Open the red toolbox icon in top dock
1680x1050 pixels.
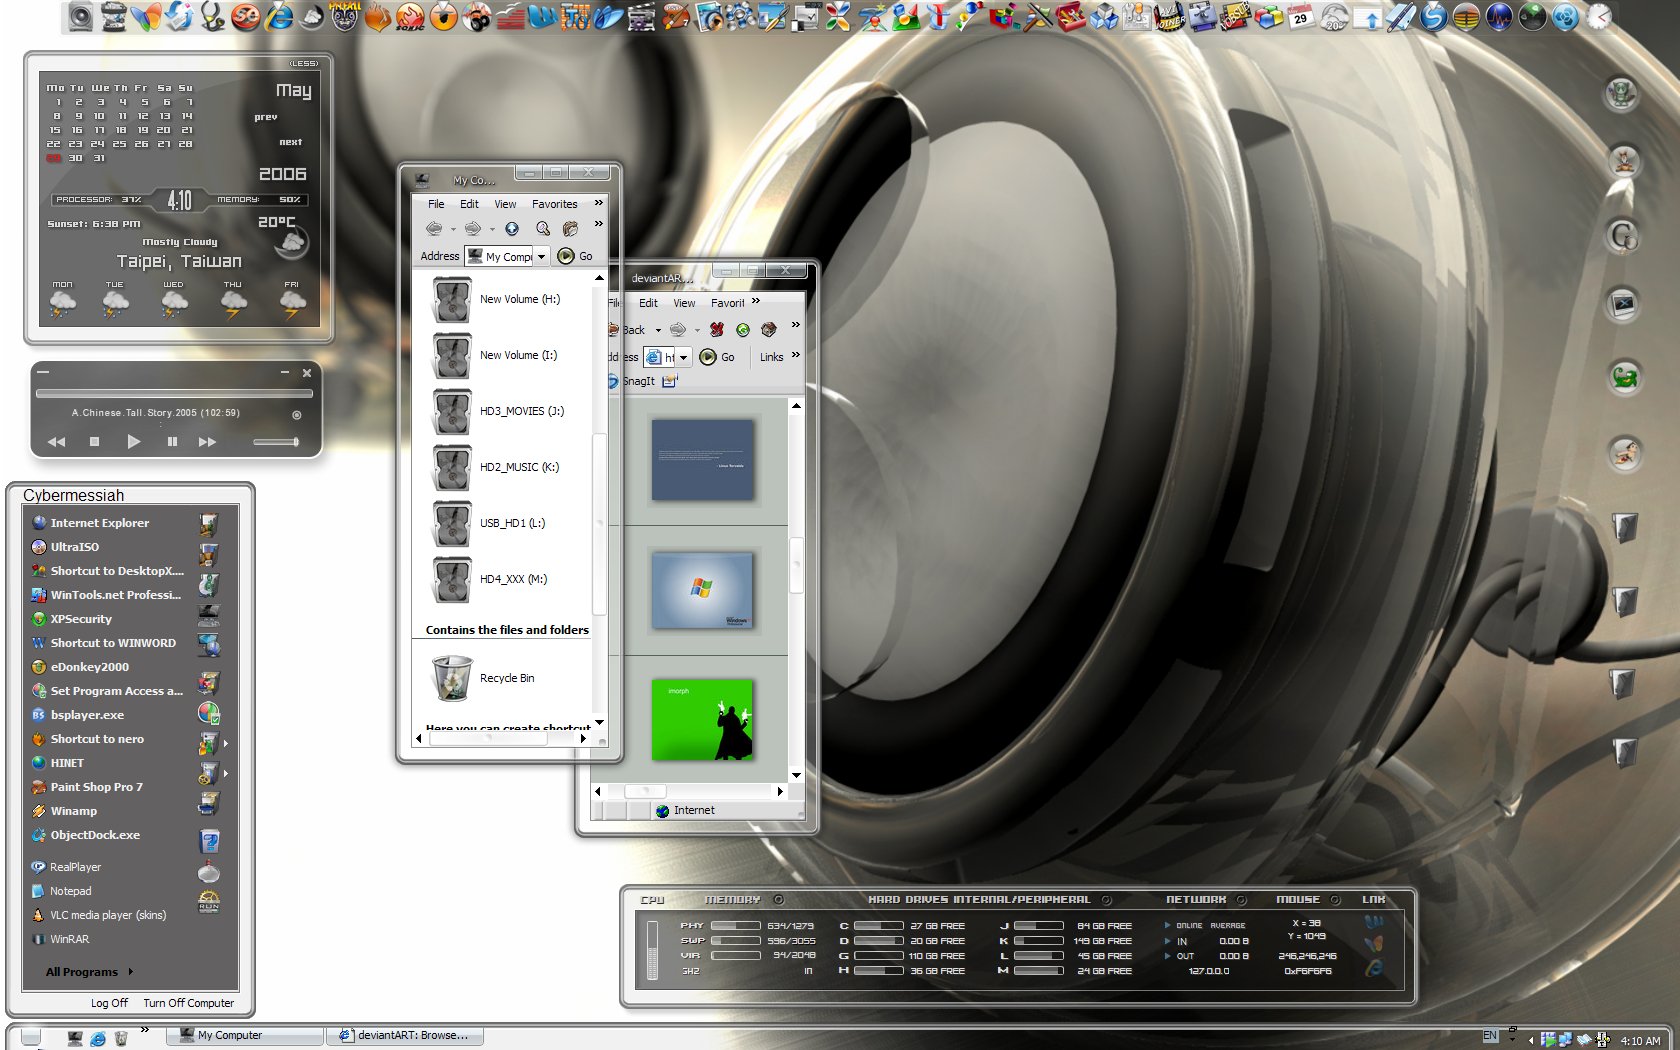(x=1070, y=16)
